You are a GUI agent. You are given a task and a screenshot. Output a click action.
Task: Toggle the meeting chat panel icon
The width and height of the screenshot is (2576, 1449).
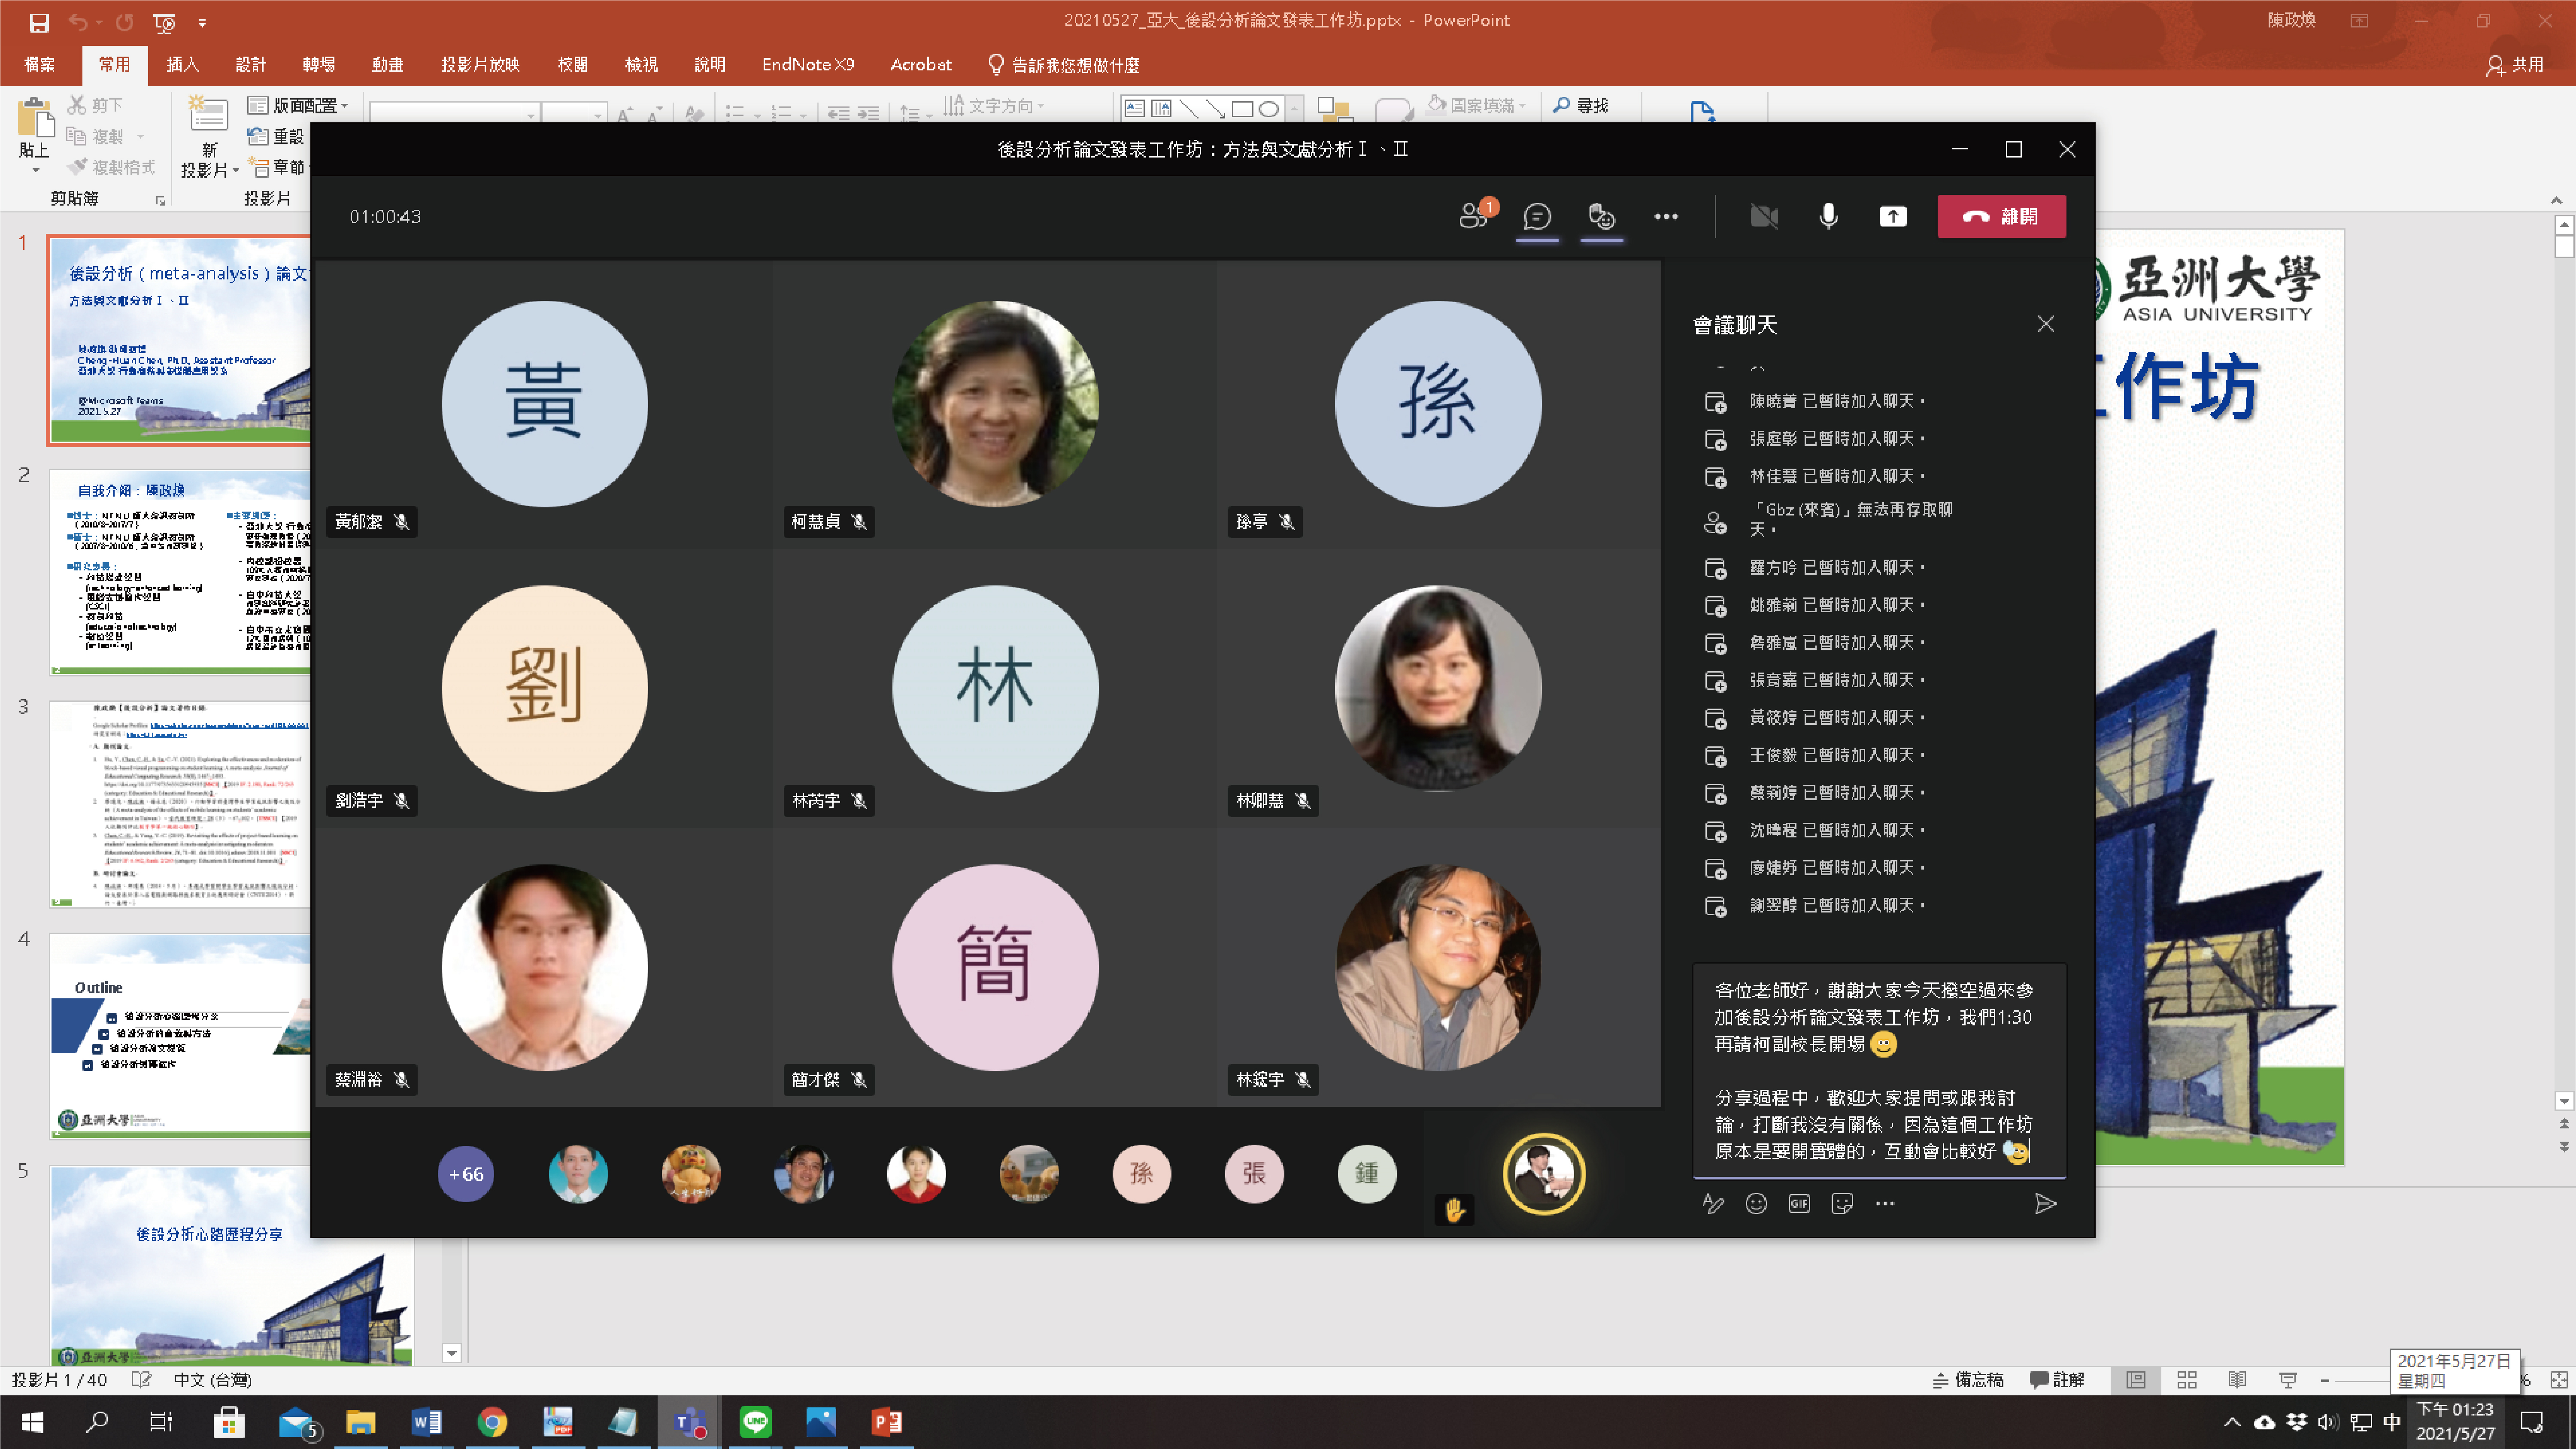(1537, 216)
